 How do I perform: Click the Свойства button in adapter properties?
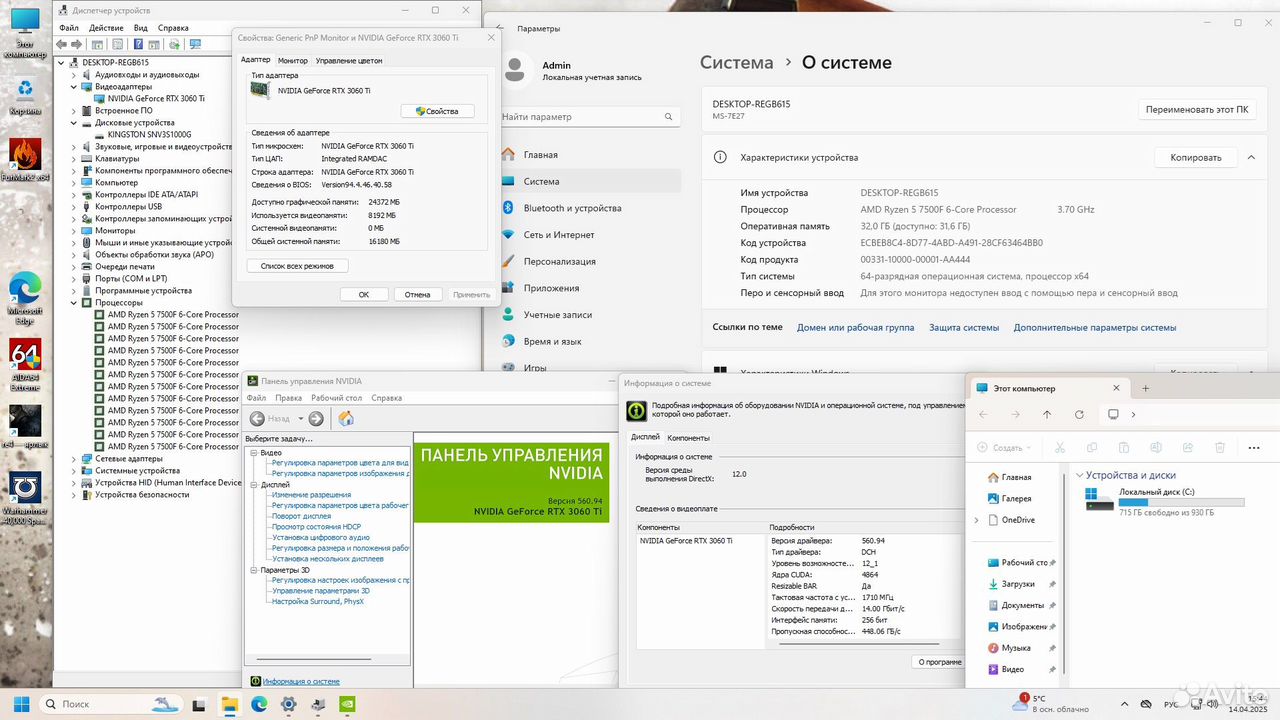coord(437,111)
